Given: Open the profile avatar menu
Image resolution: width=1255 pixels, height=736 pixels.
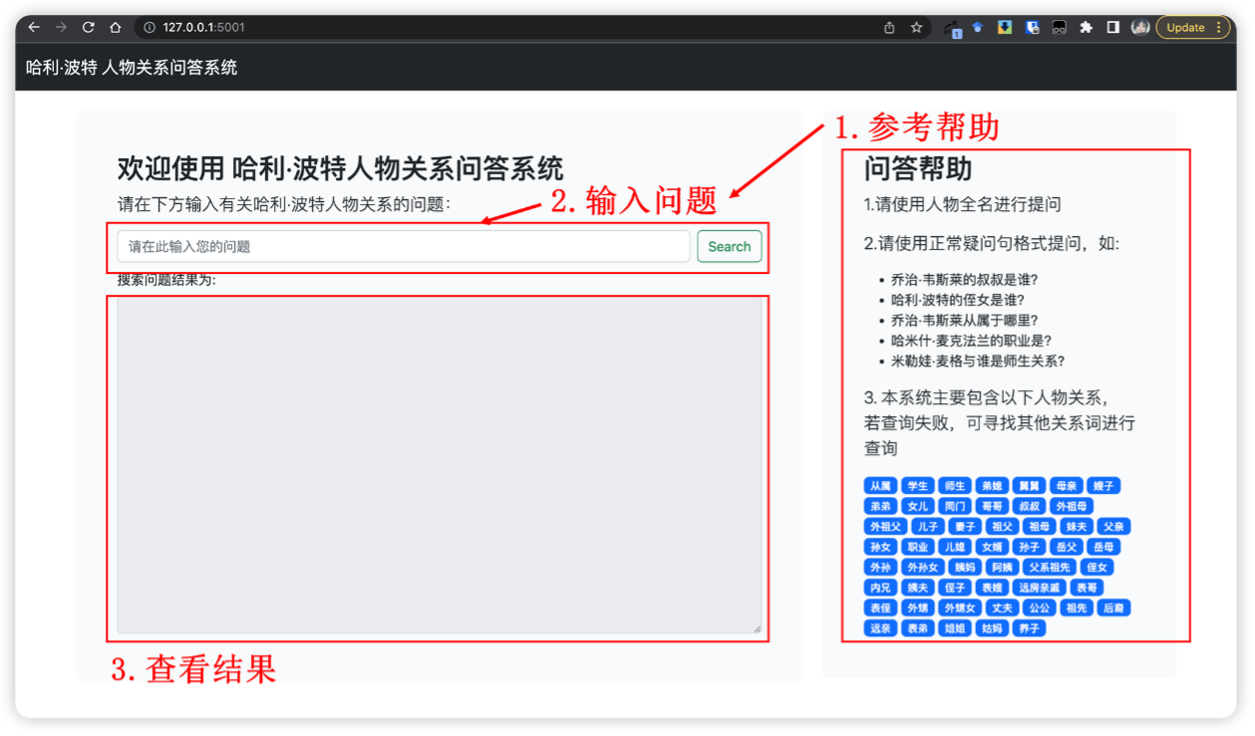Looking at the screenshot, I should pyautogui.click(x=1140, y=28).
